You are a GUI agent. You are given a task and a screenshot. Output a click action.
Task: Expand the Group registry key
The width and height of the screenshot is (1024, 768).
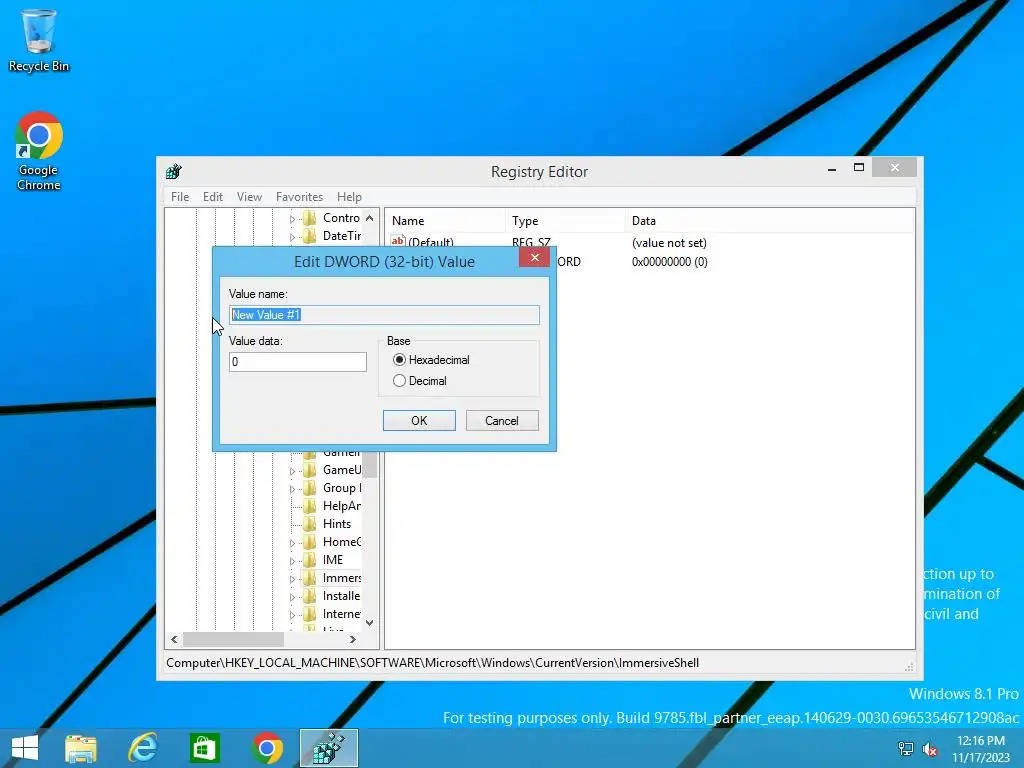point(292,489)
